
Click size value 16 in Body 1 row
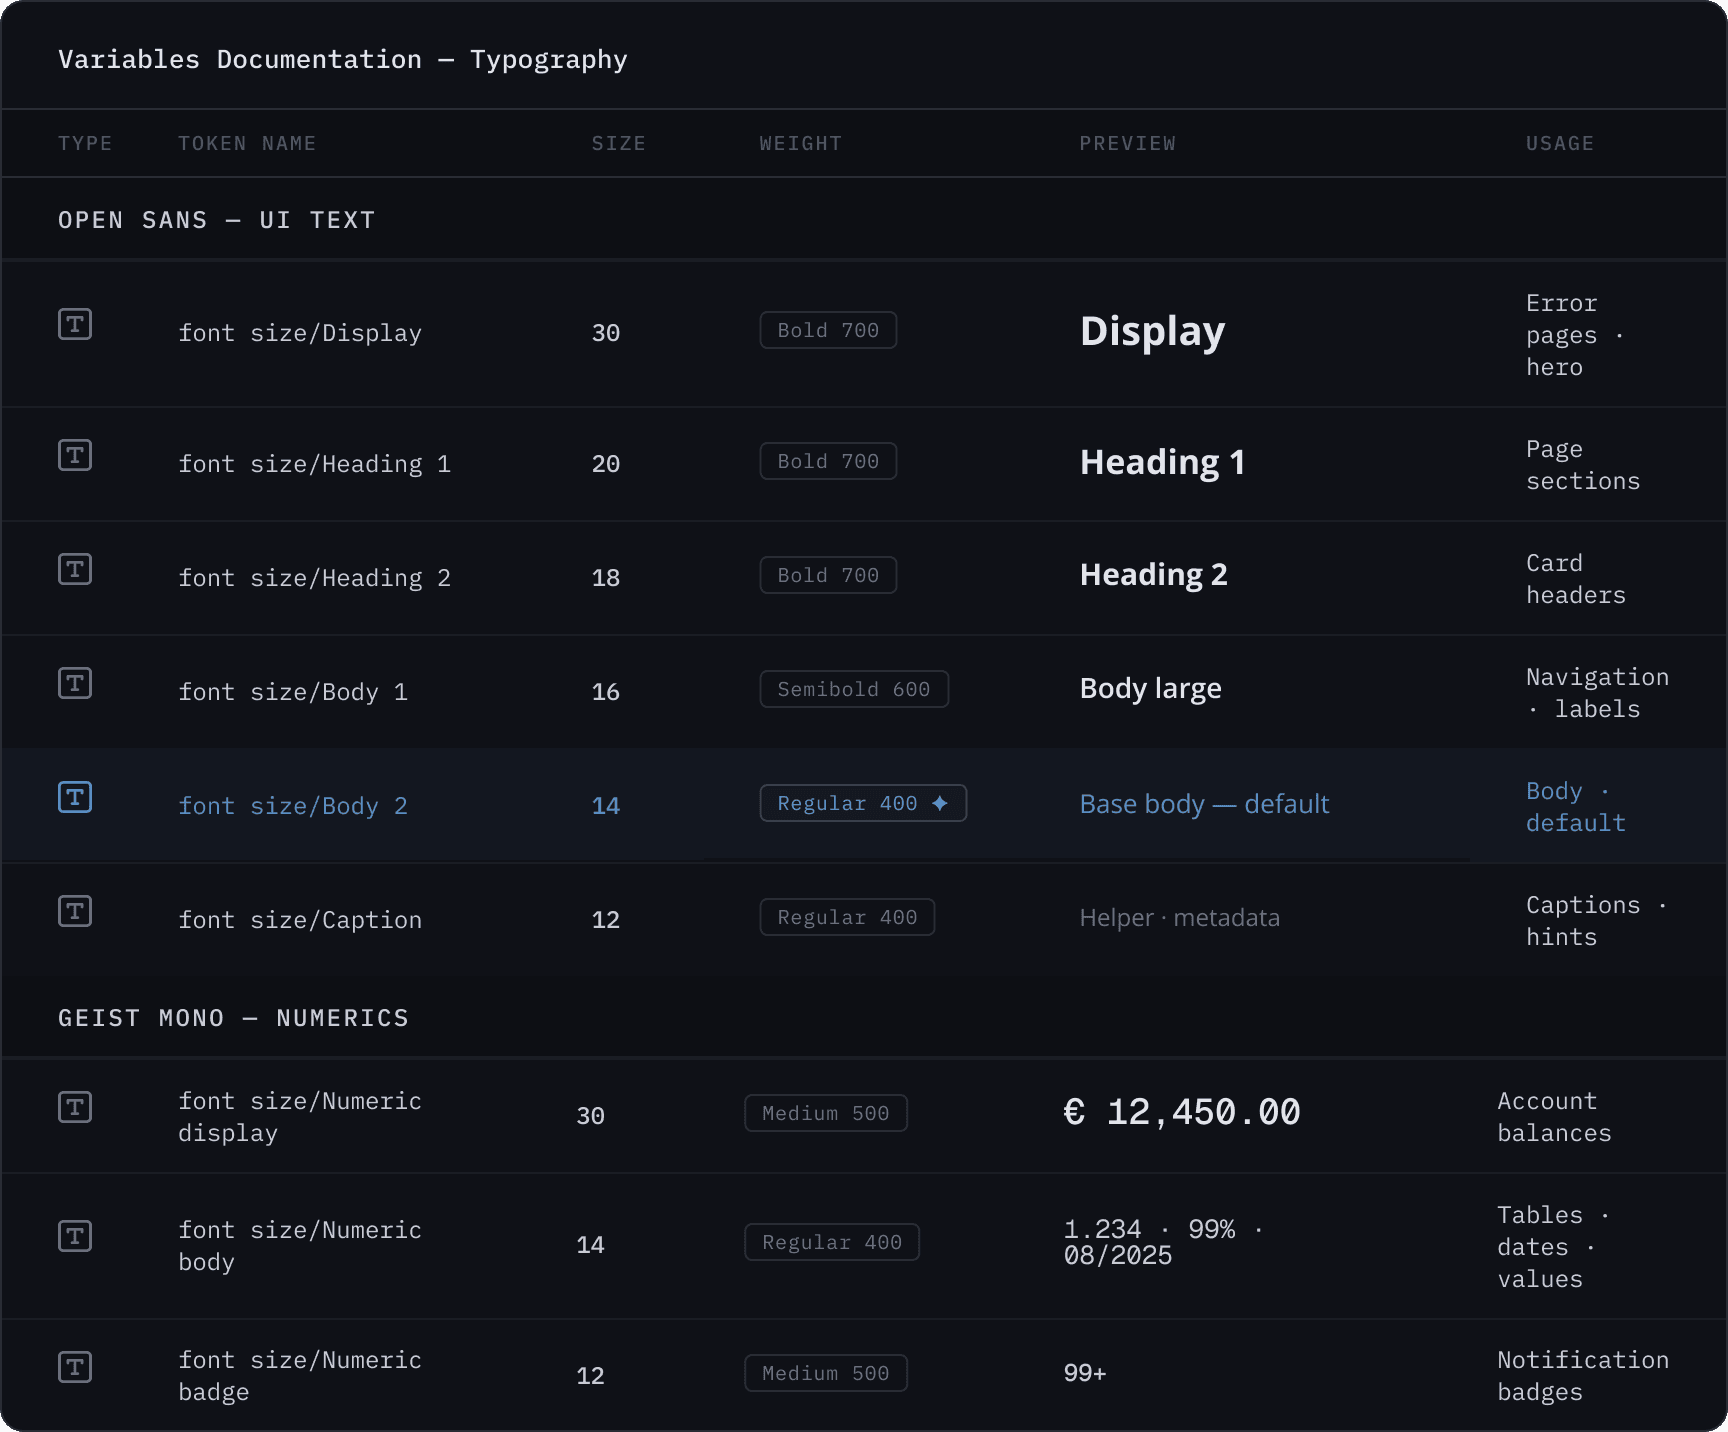(x=606, y=692)
